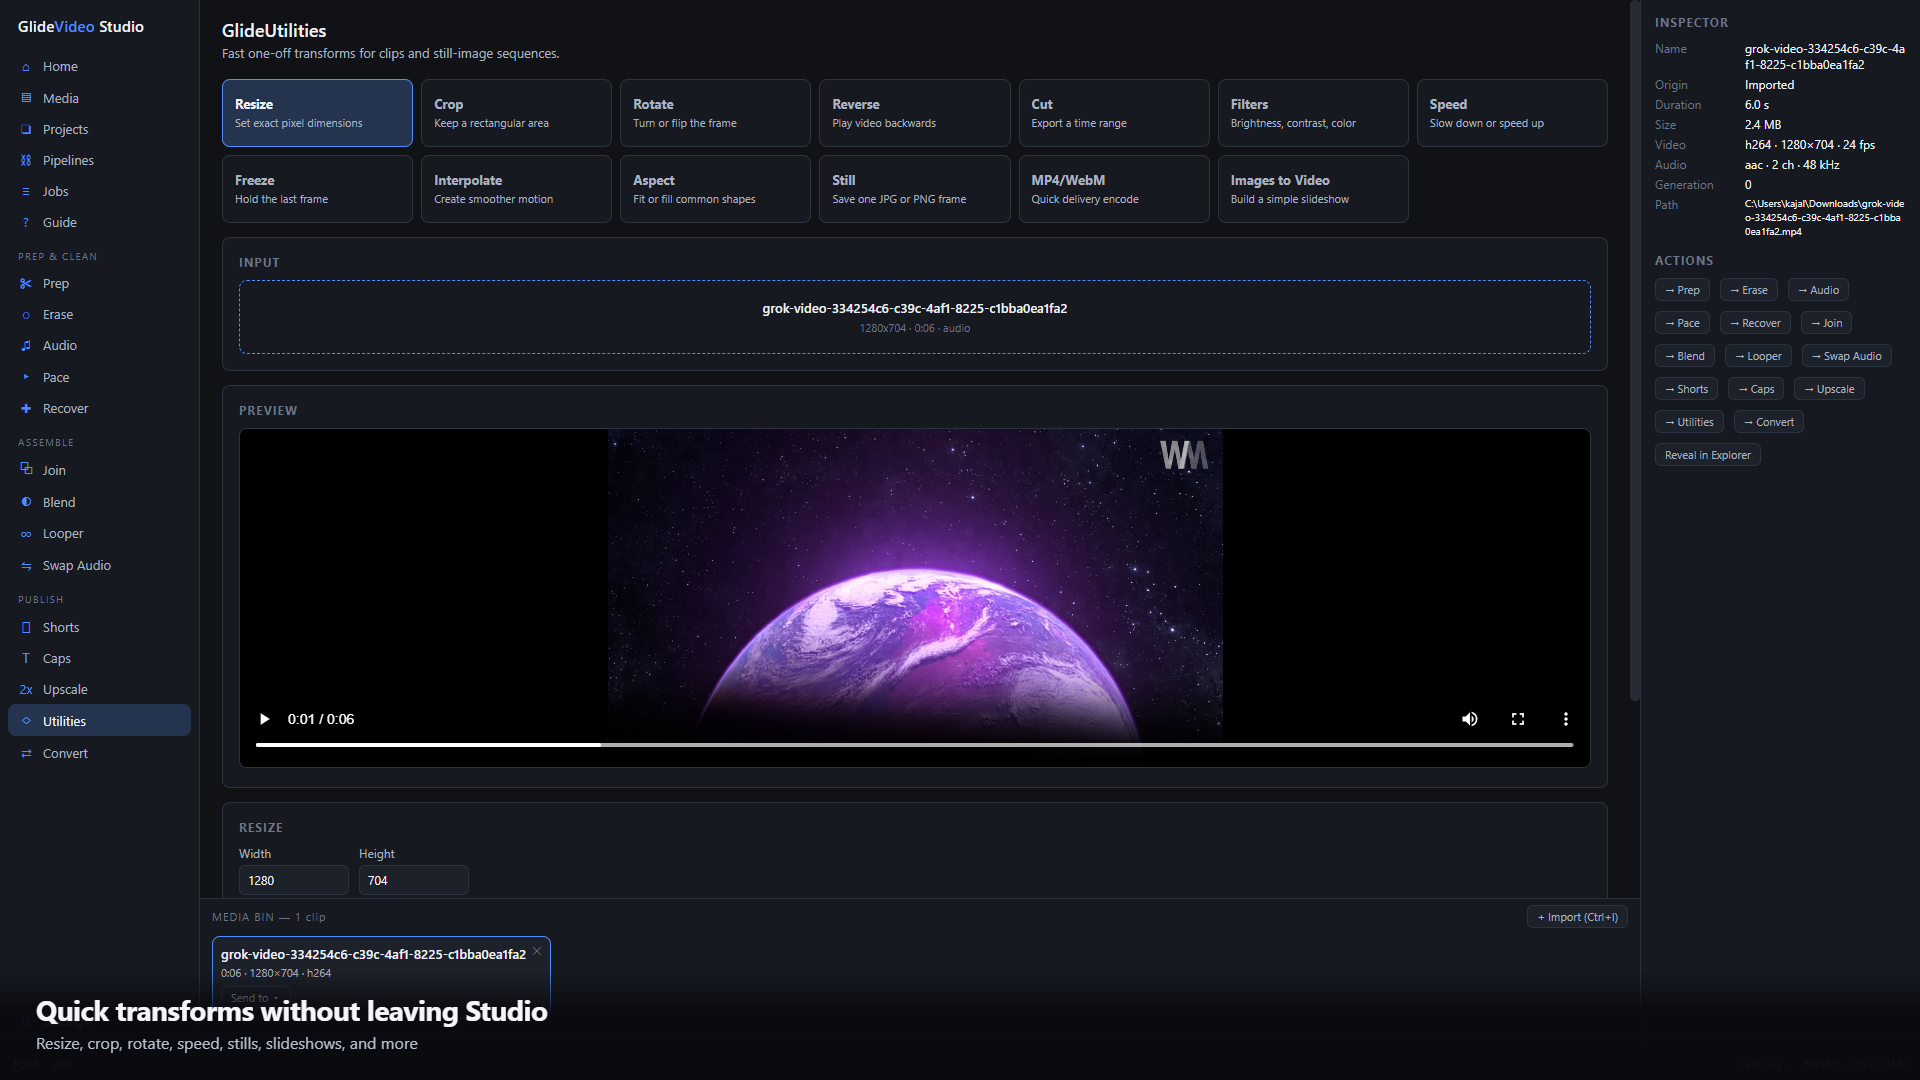Viewport: 1920px width, 1080px height.
Task: Open the Pipelines sidebar icon
Action: click(x=26, y=161)
